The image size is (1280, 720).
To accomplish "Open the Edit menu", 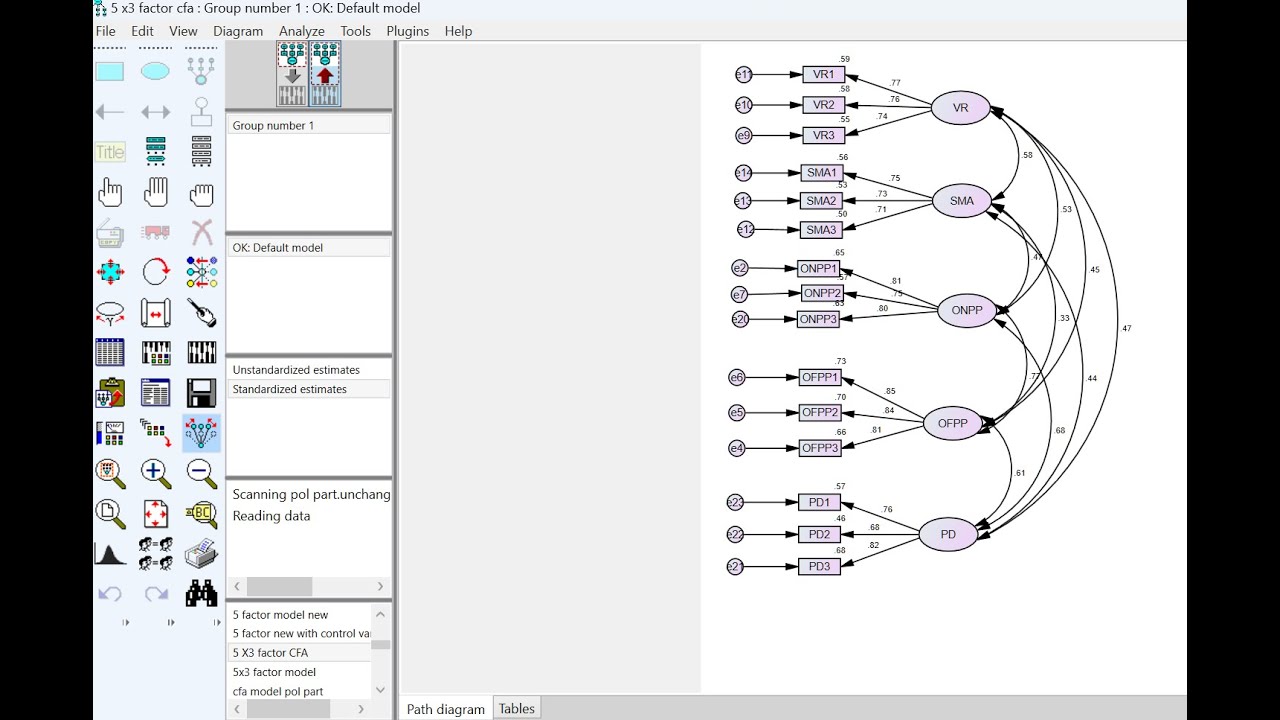I will tap(142, 31).
